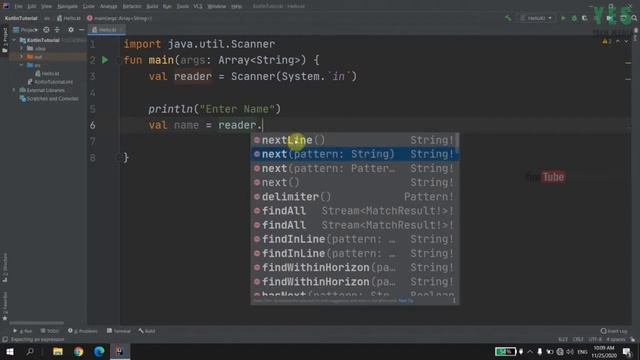Click Run with Coverage icon in toolbar
This screenshot has width=640, height=360.
(585, 18)
